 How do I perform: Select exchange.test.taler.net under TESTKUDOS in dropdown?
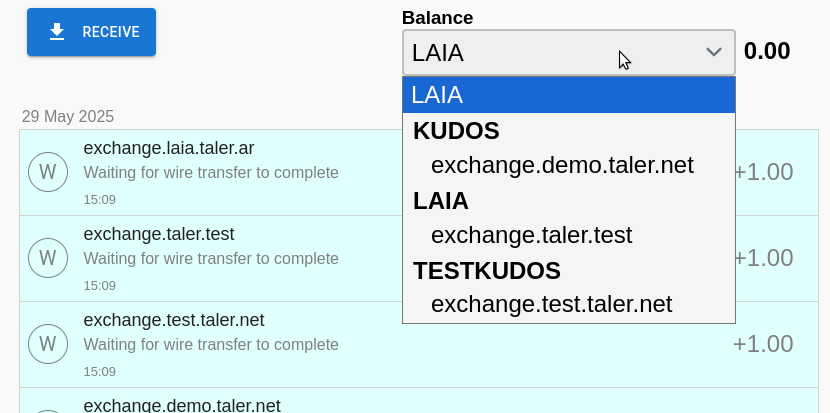[x=551, y=304]
